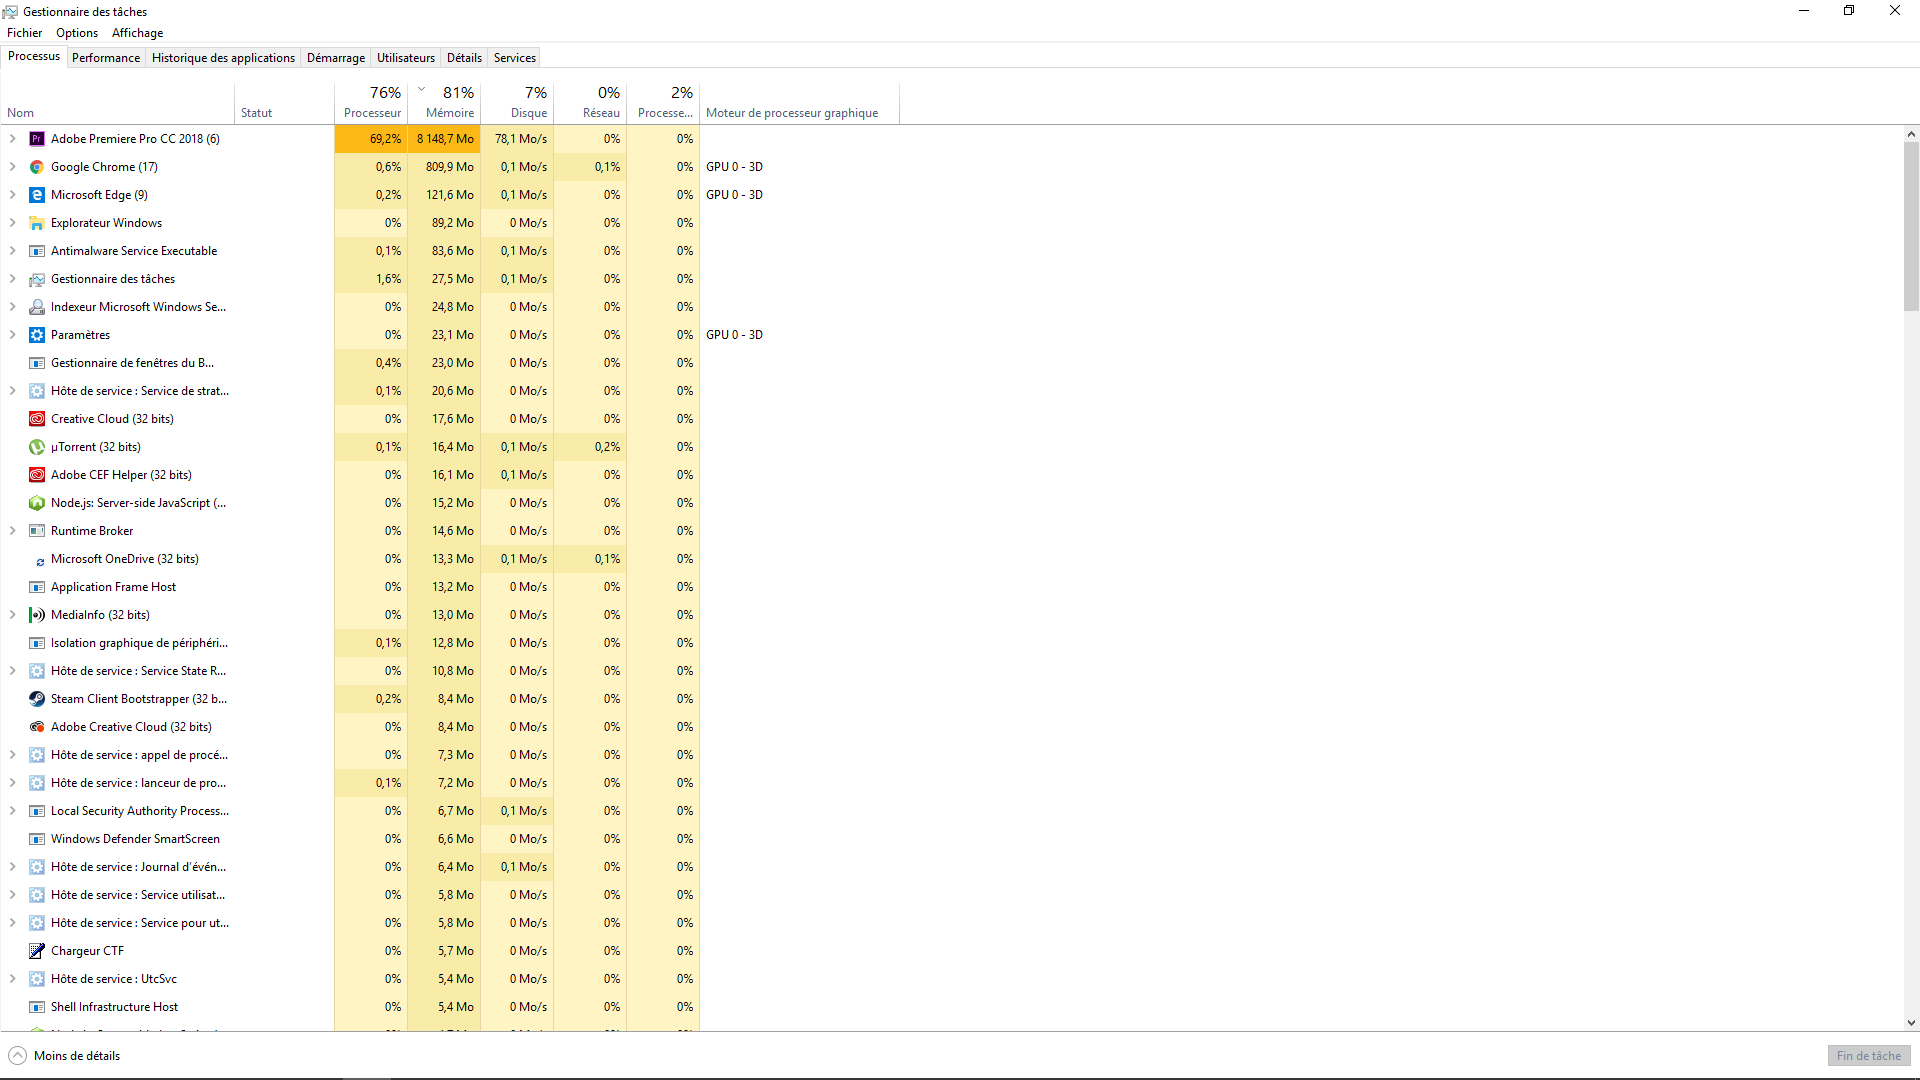Open the Détails tab
Viewport: 1920px width, 1080px height.
tap(464, 58)
